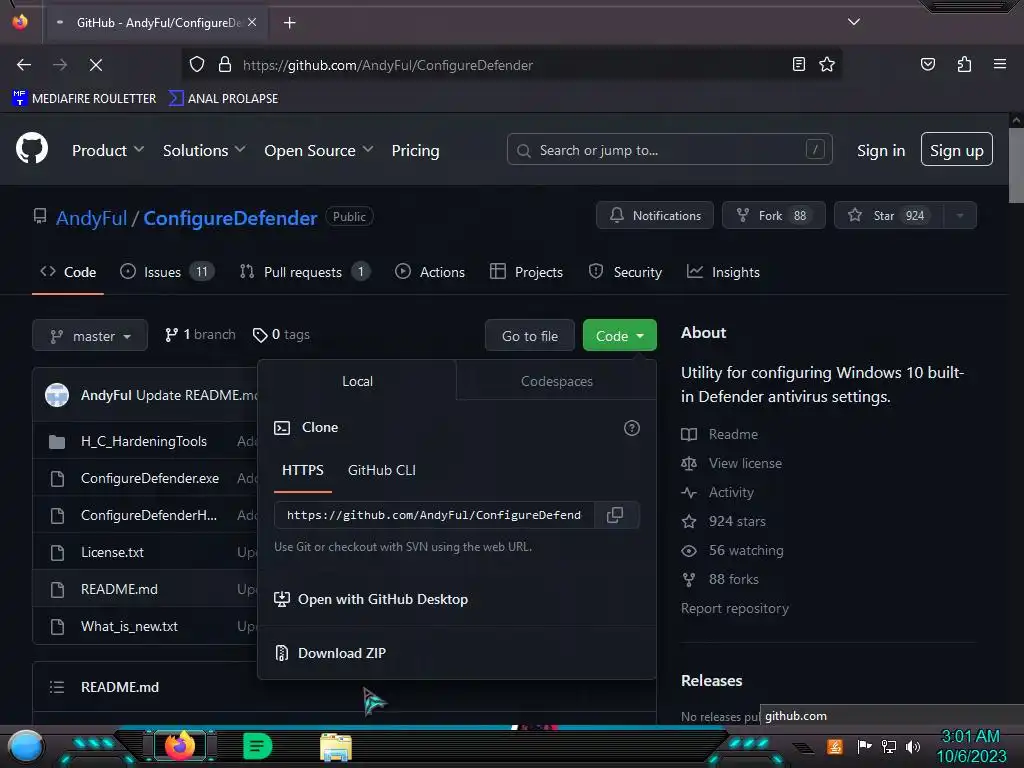
Task: Open the AndyFul owner profile link
Action: (91, 218)
